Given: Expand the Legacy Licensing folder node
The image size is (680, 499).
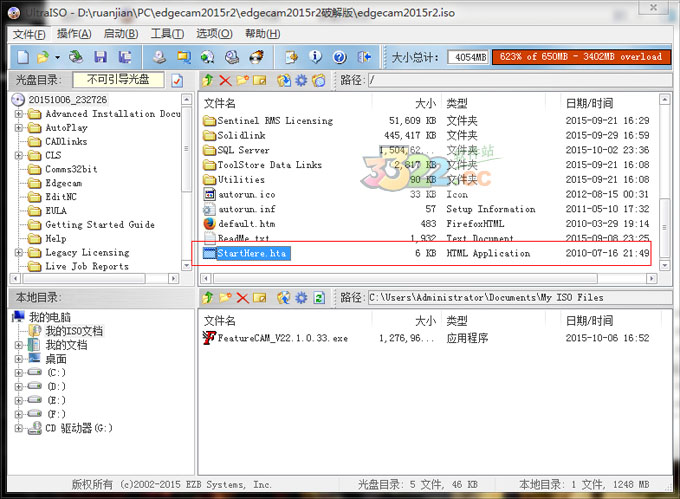Looking at the screenshot, I should pyautogui.click(x=18, y=252).
